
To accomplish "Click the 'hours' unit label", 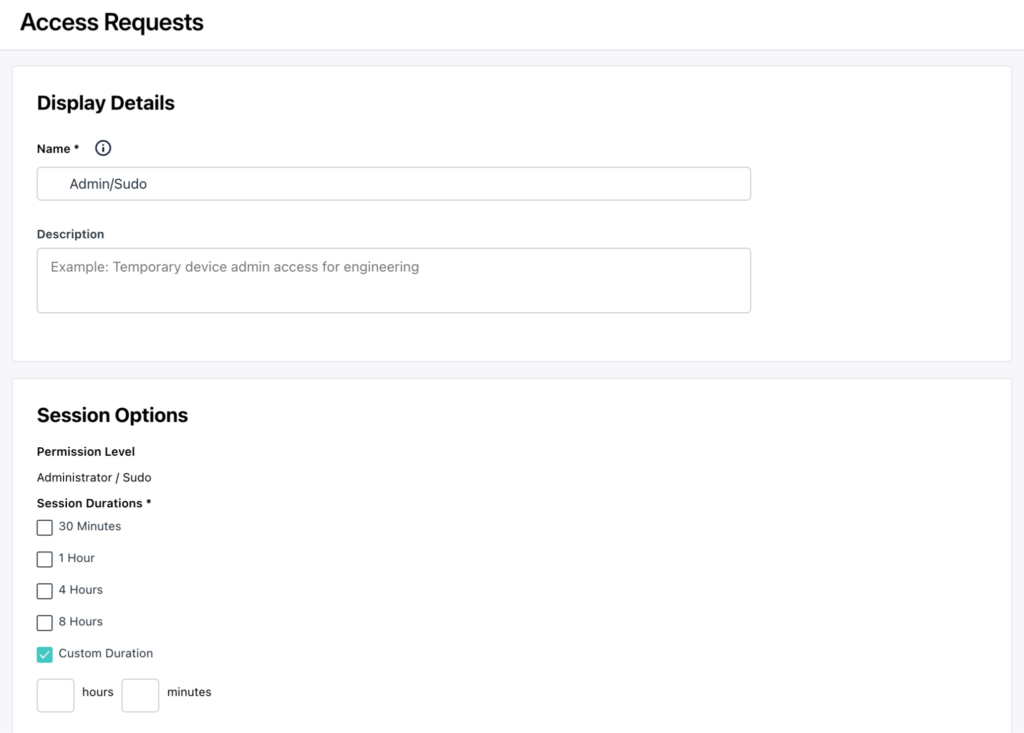I will pyautogui.click(x=98, y=692).
